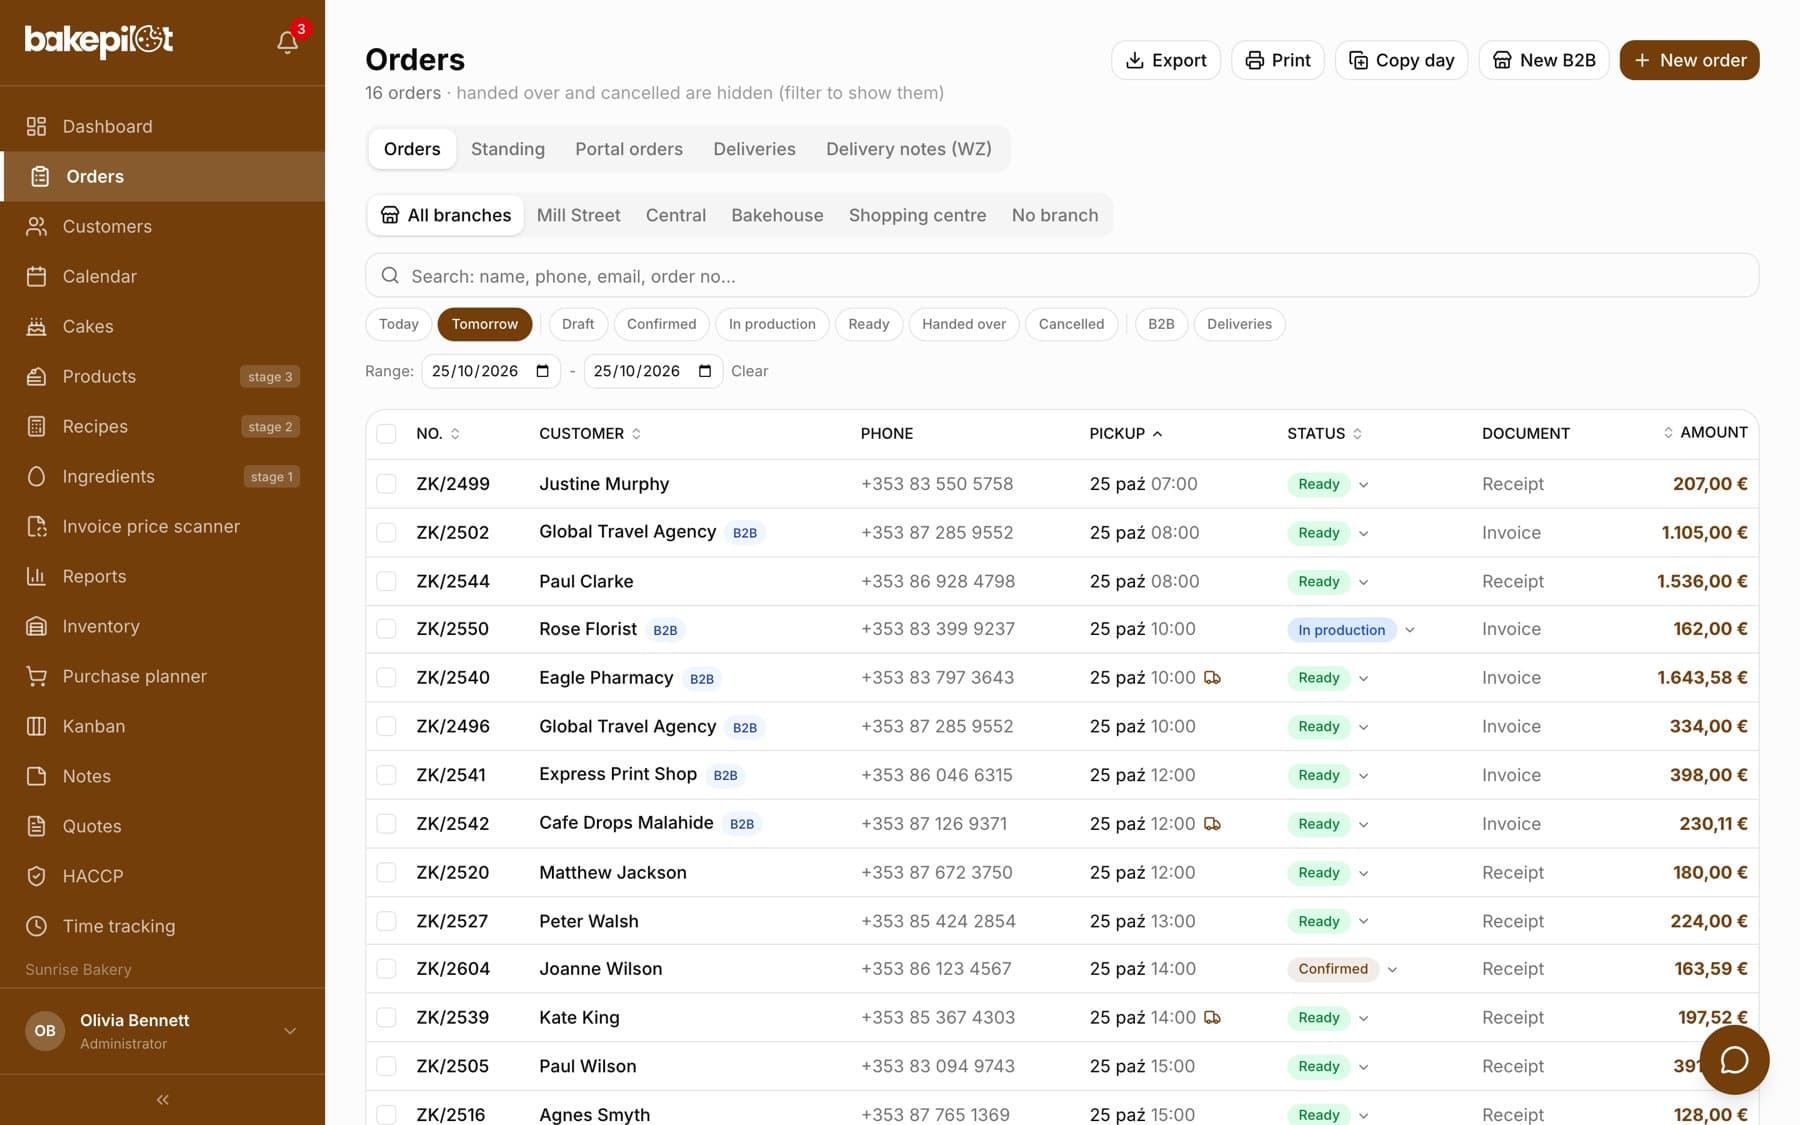Click delivery truck icon on Eagle Pharmacy row
The width and height of the screenshot is (1800, 1125).
1212,678
